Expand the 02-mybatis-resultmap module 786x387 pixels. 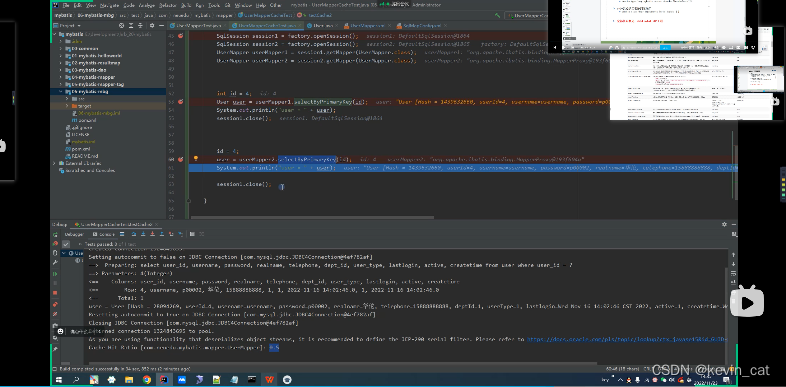(x=61, y=63)
